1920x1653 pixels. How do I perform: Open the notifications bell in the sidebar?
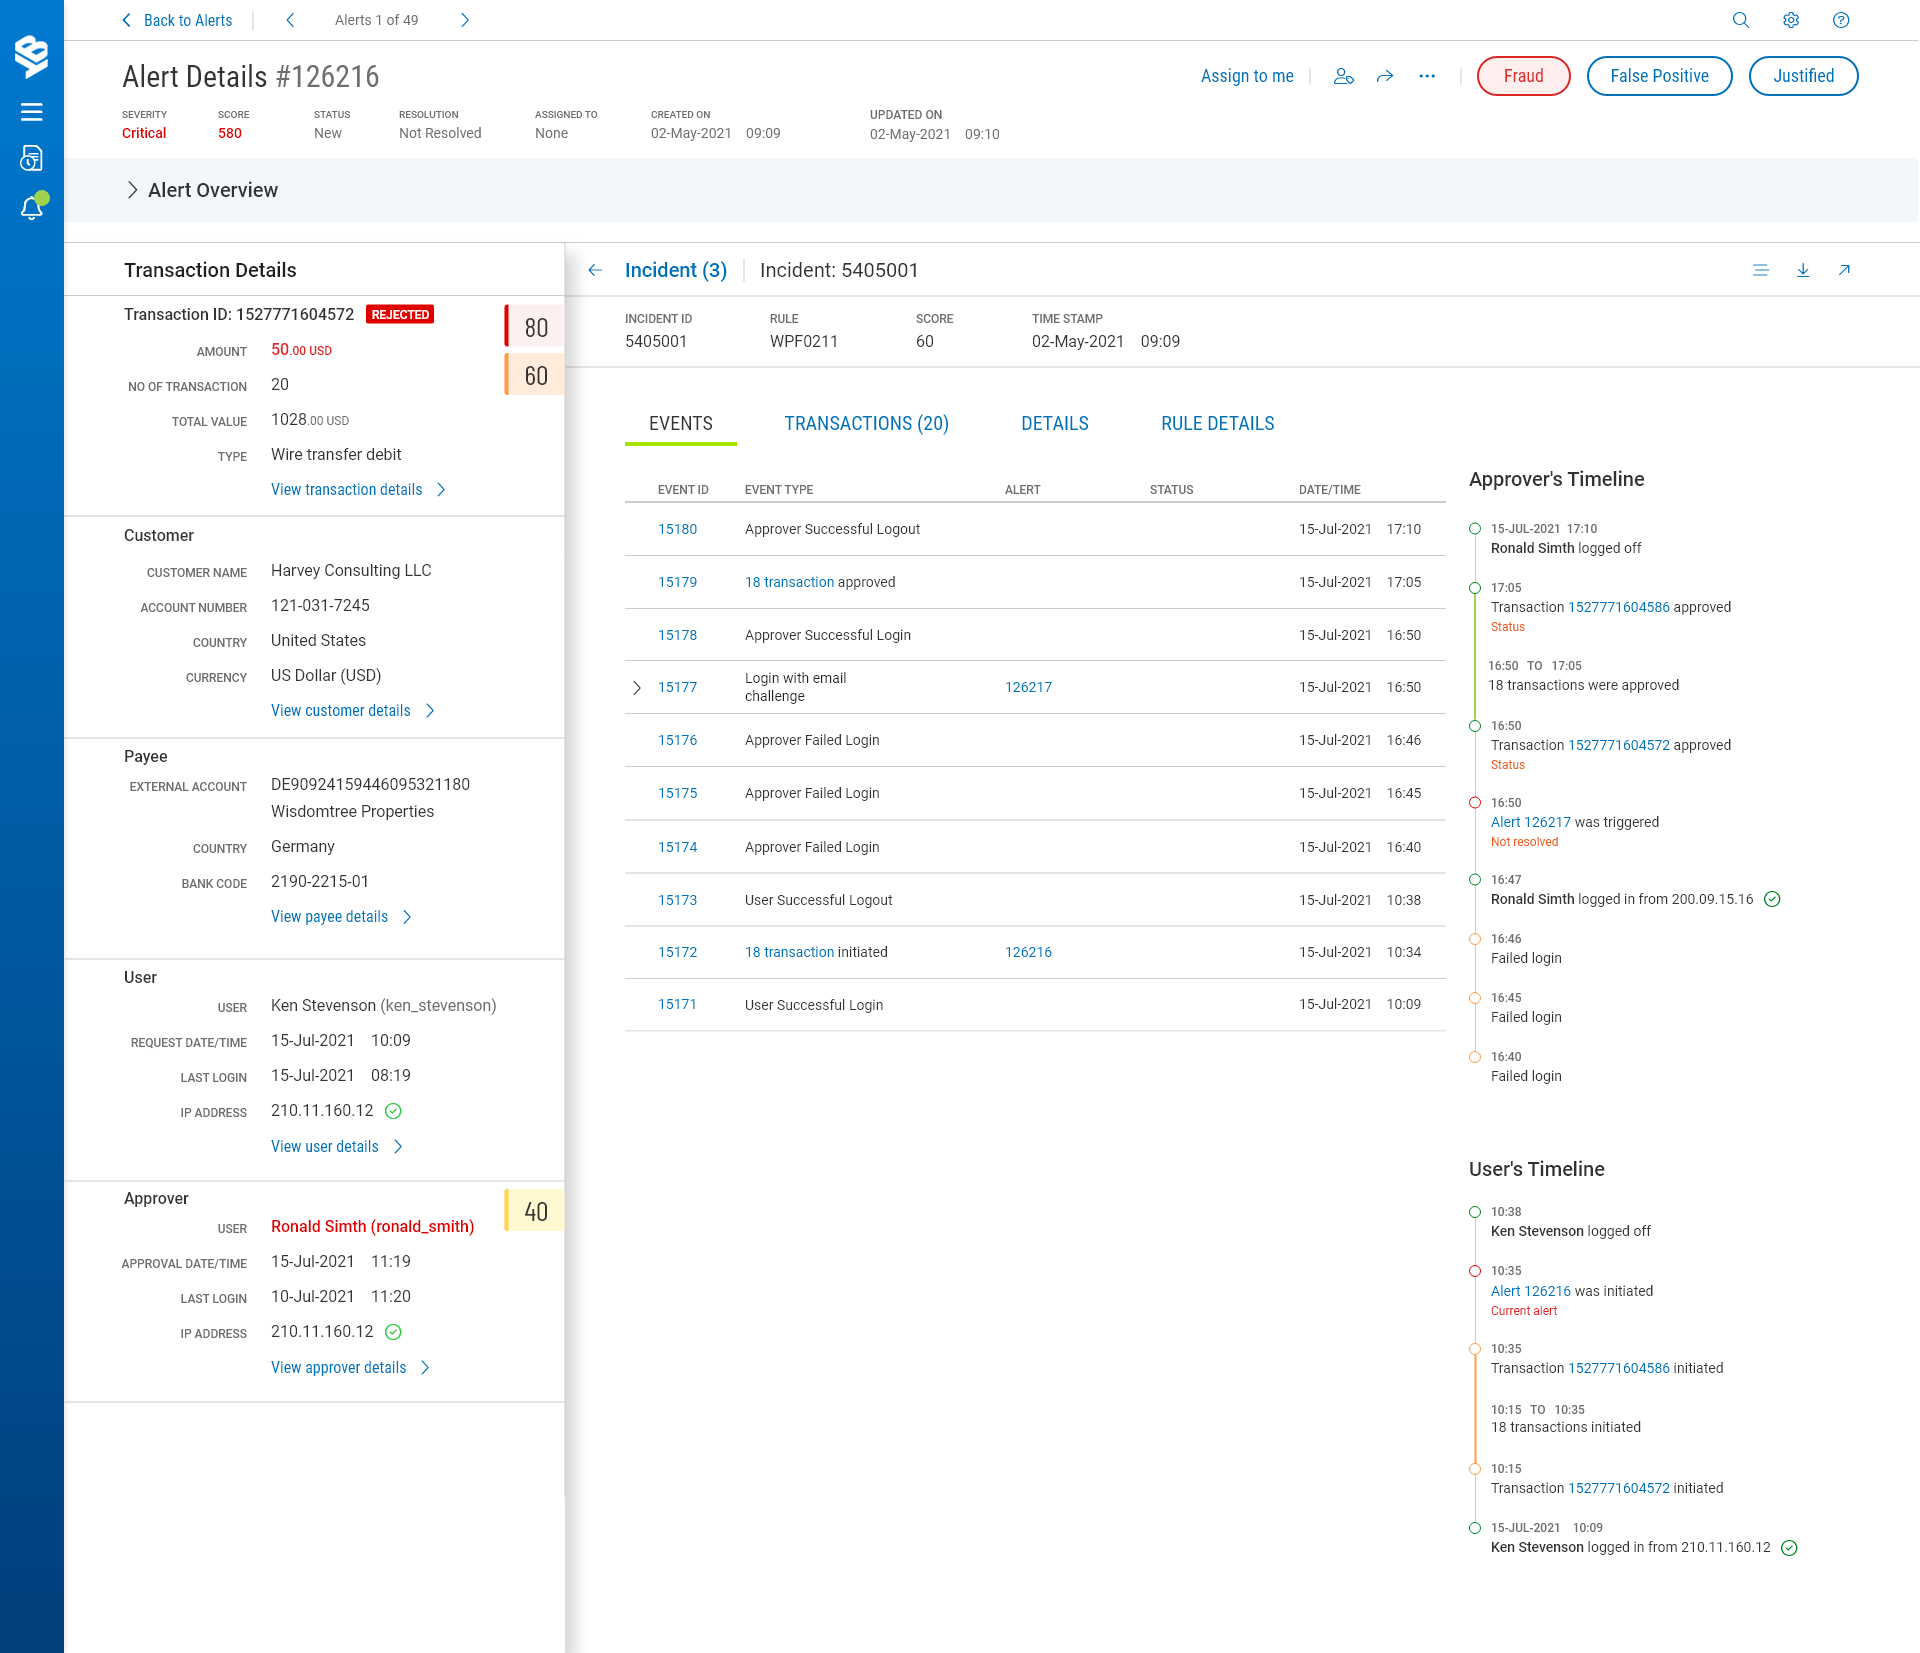point(32,207)
